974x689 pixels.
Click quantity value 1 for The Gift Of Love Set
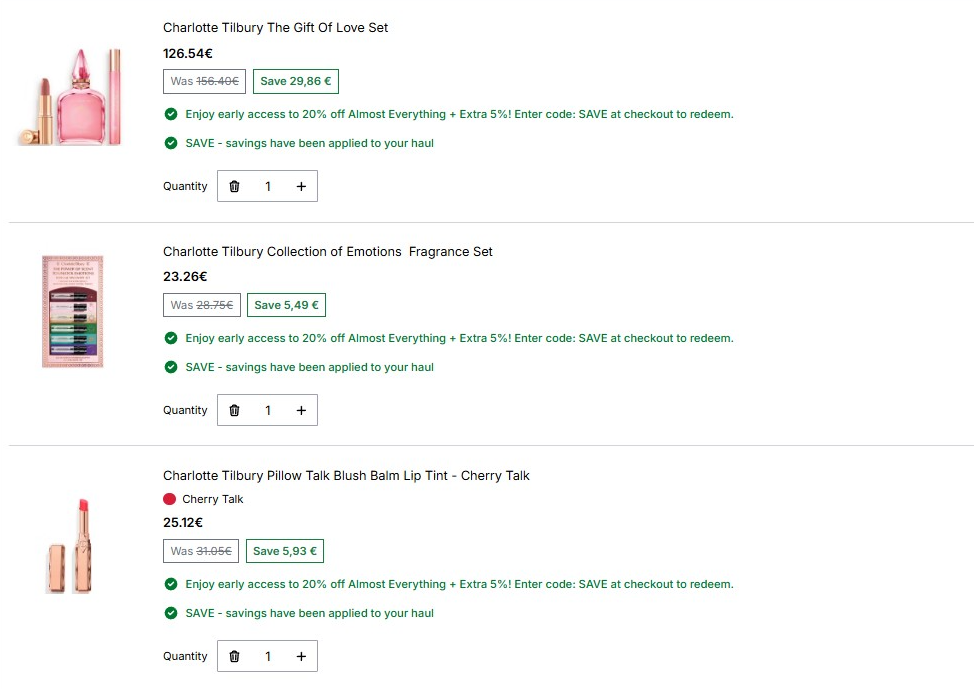point(268,186)
